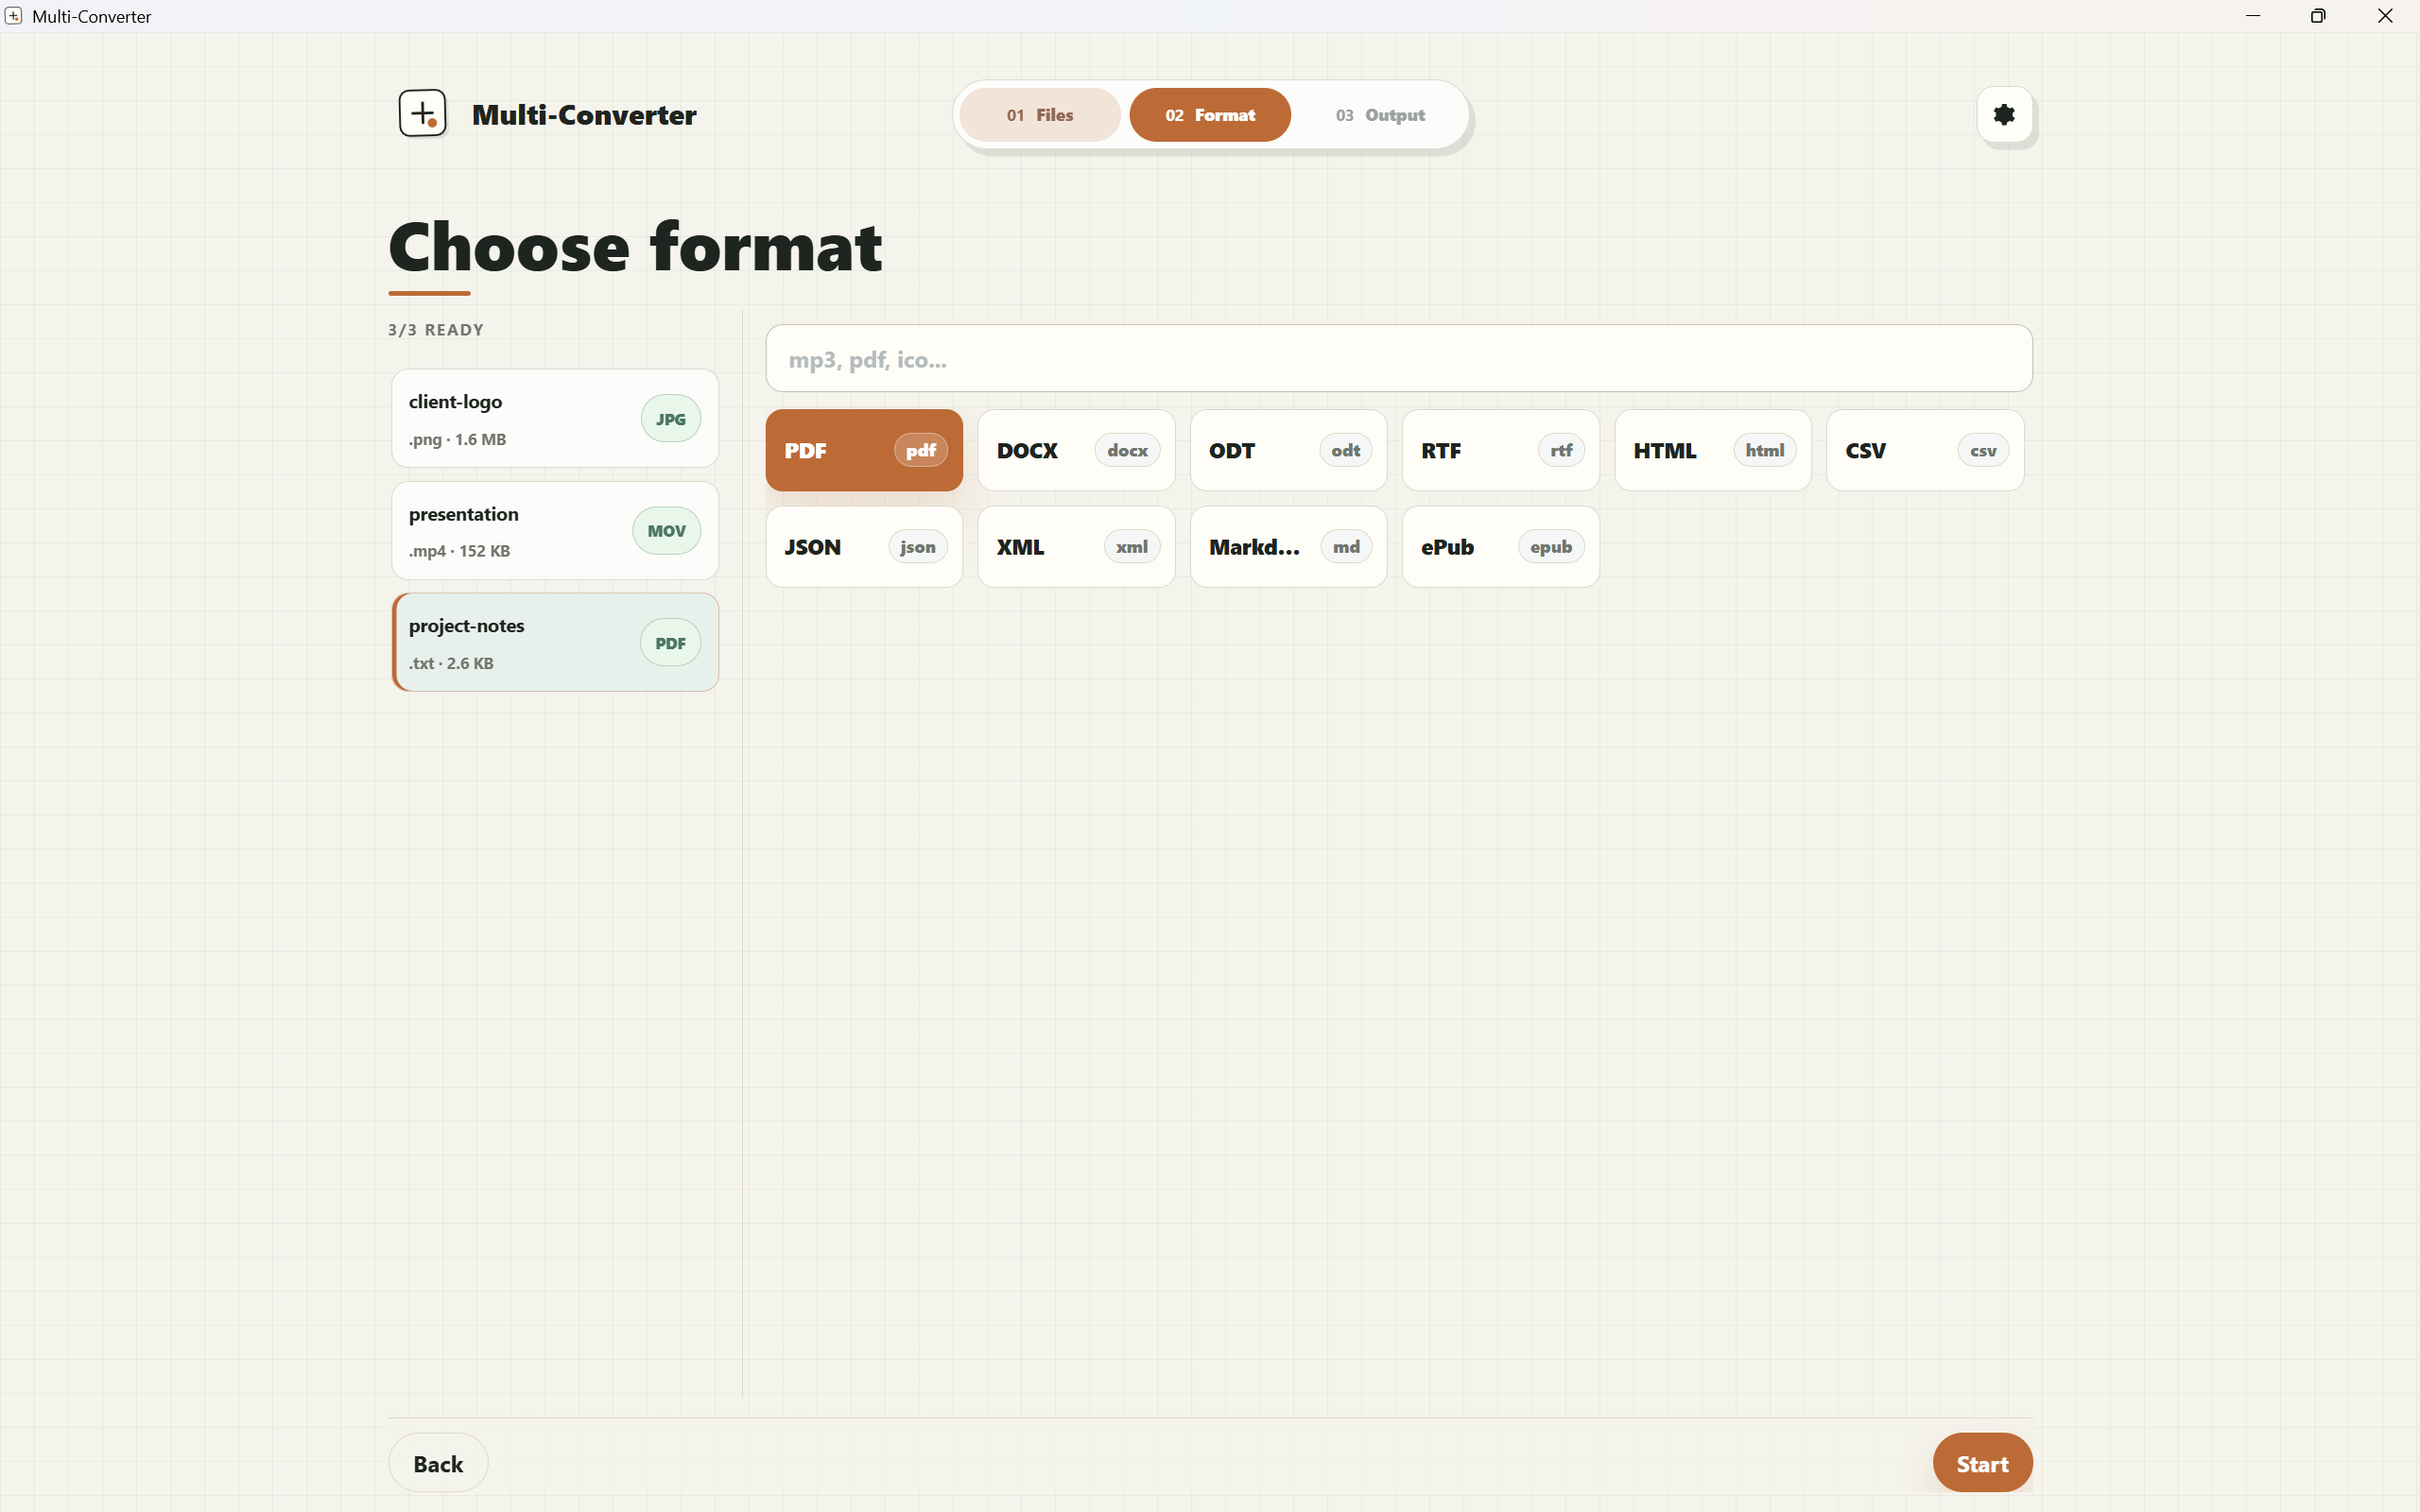2420x1512 pixels.
Task: Select ePub as output format
Action: pyautogui.click(x=1500, y=547)
